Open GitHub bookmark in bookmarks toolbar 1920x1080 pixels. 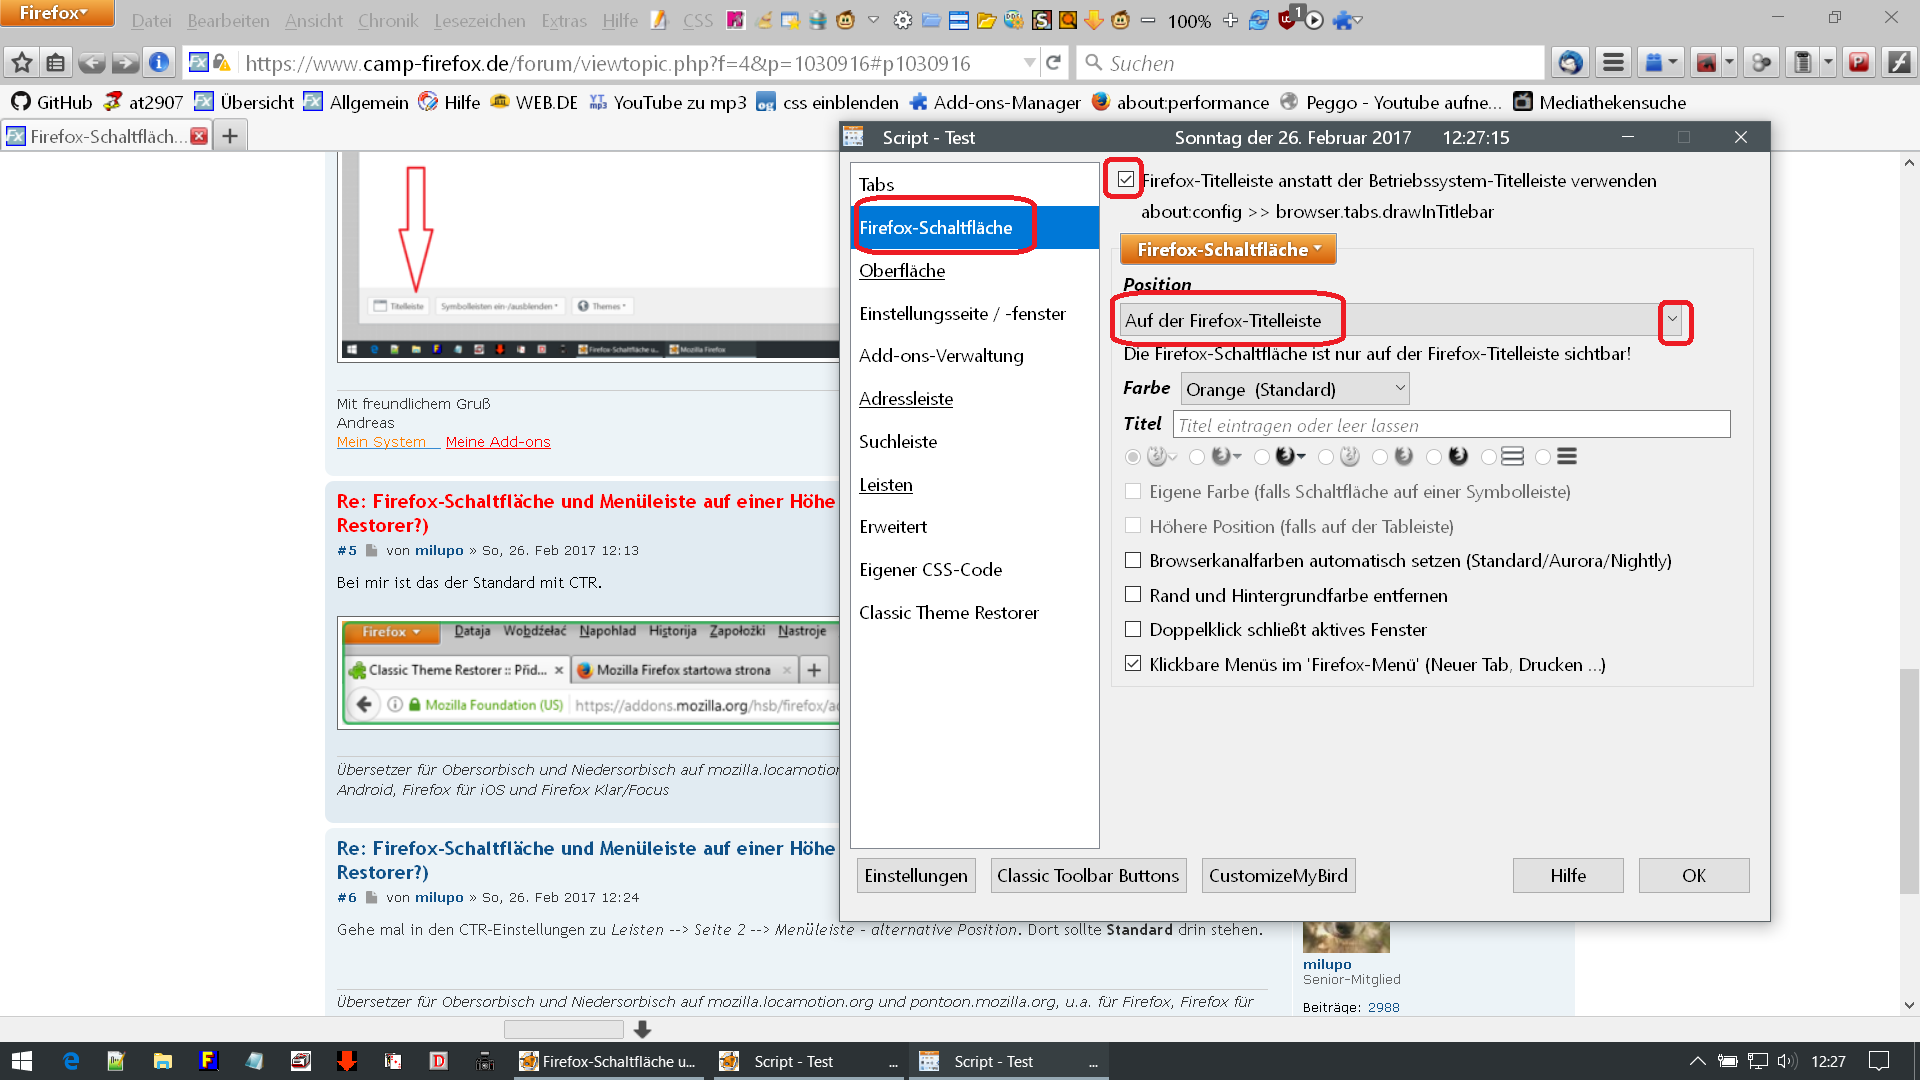(52, 102)
